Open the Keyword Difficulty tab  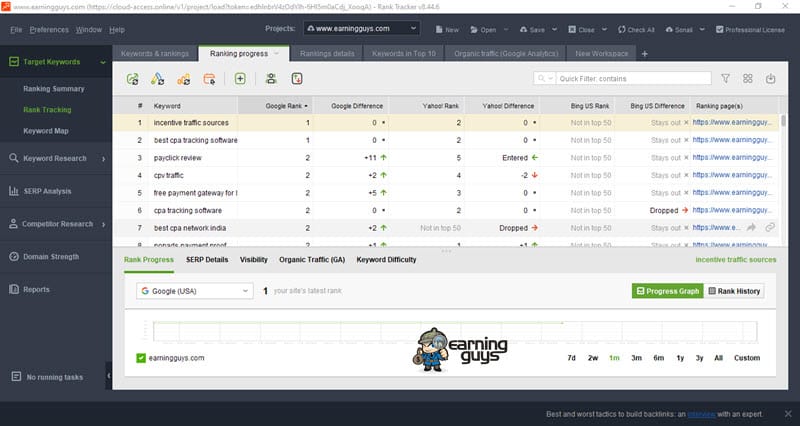pyautogui.click(x=386, y=260)
